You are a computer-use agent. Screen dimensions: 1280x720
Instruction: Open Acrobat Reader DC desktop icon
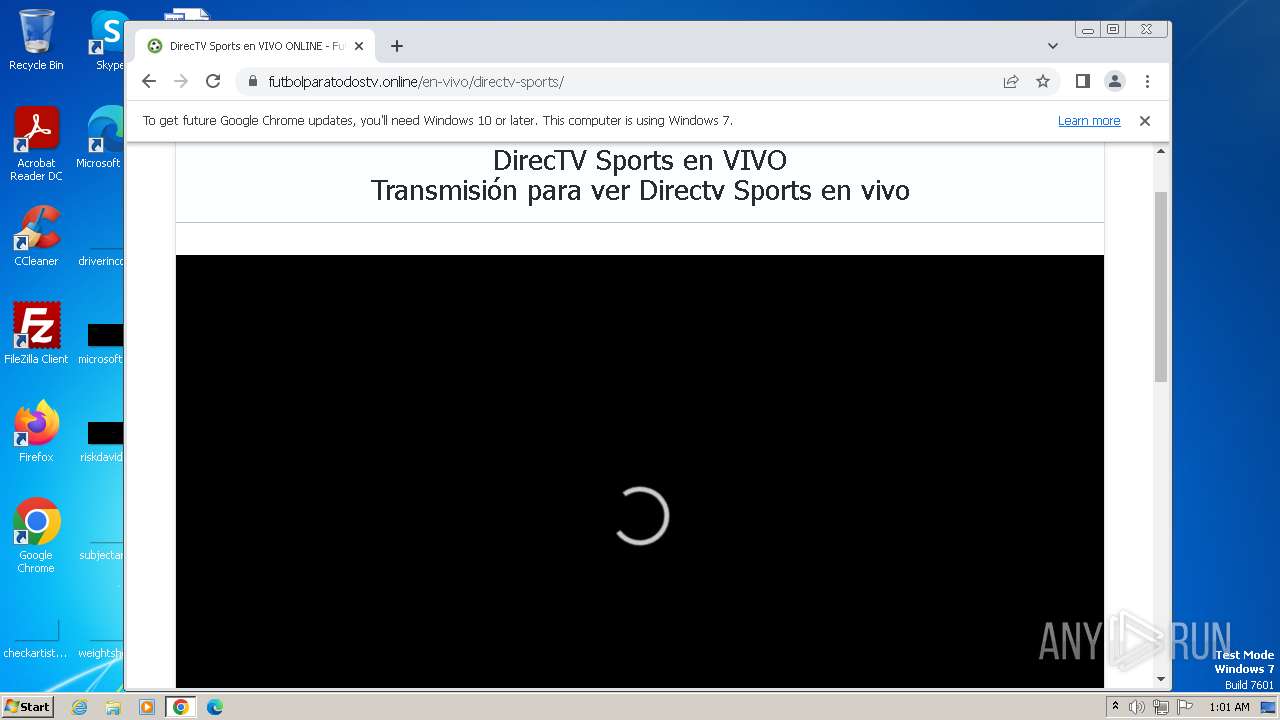pos(36,144)
